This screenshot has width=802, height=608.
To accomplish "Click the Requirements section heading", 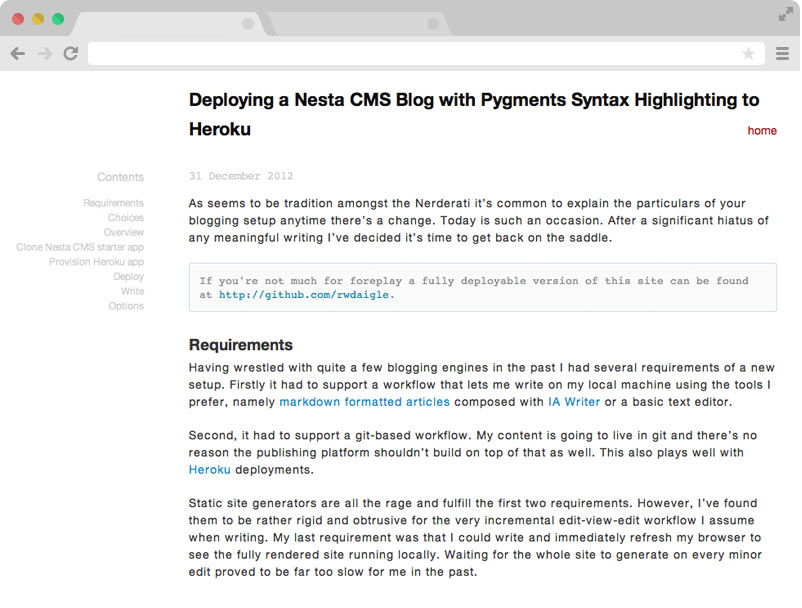I will [241, 345].
